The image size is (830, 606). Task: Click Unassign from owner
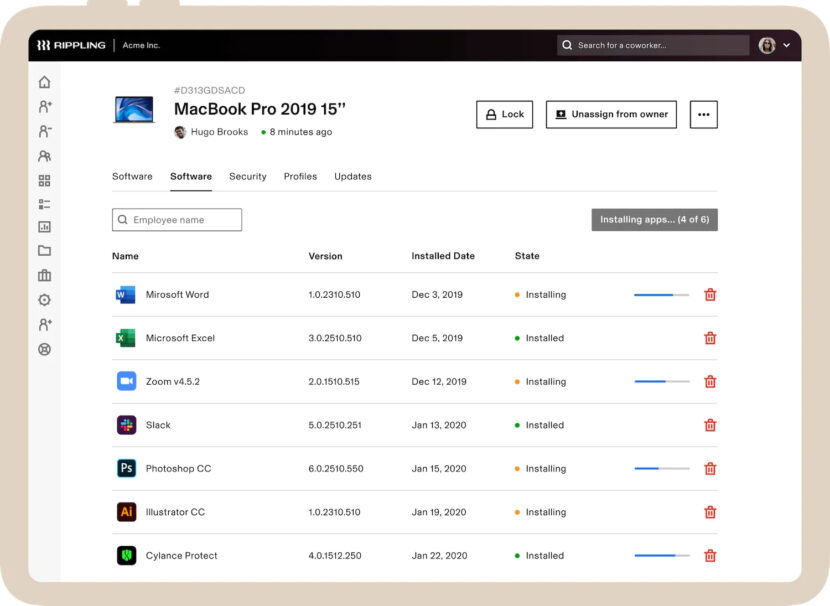coord(610,114)
